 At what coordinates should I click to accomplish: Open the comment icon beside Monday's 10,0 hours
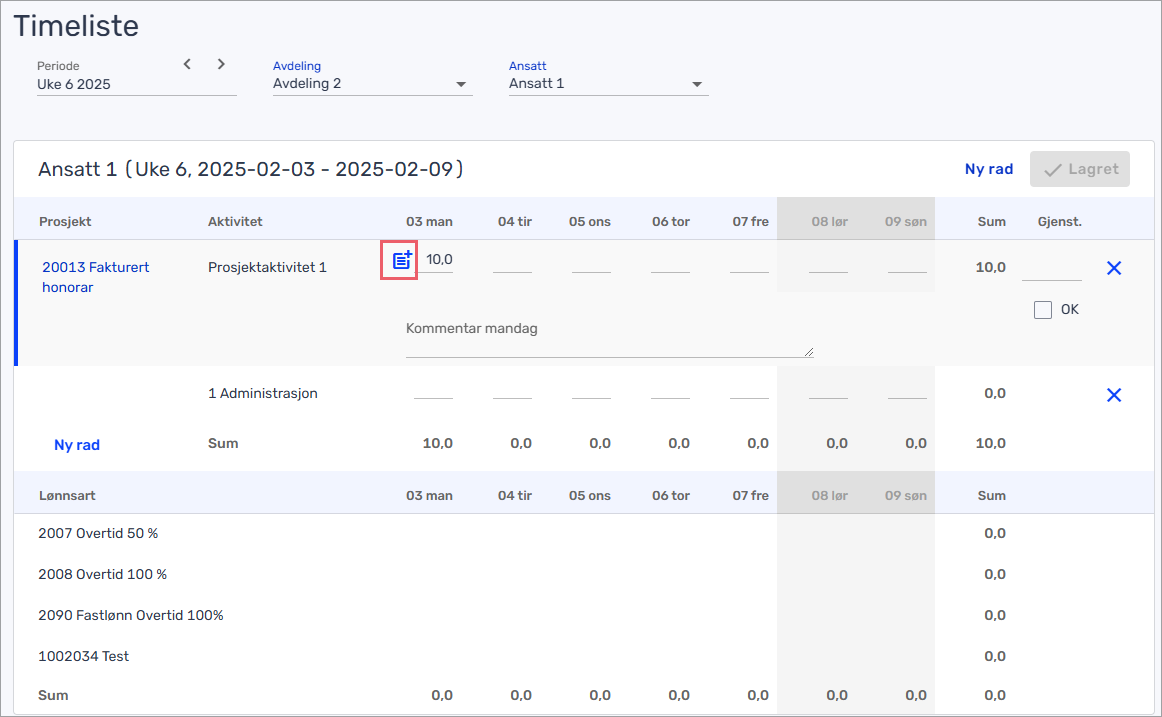[x=401, y=260]
